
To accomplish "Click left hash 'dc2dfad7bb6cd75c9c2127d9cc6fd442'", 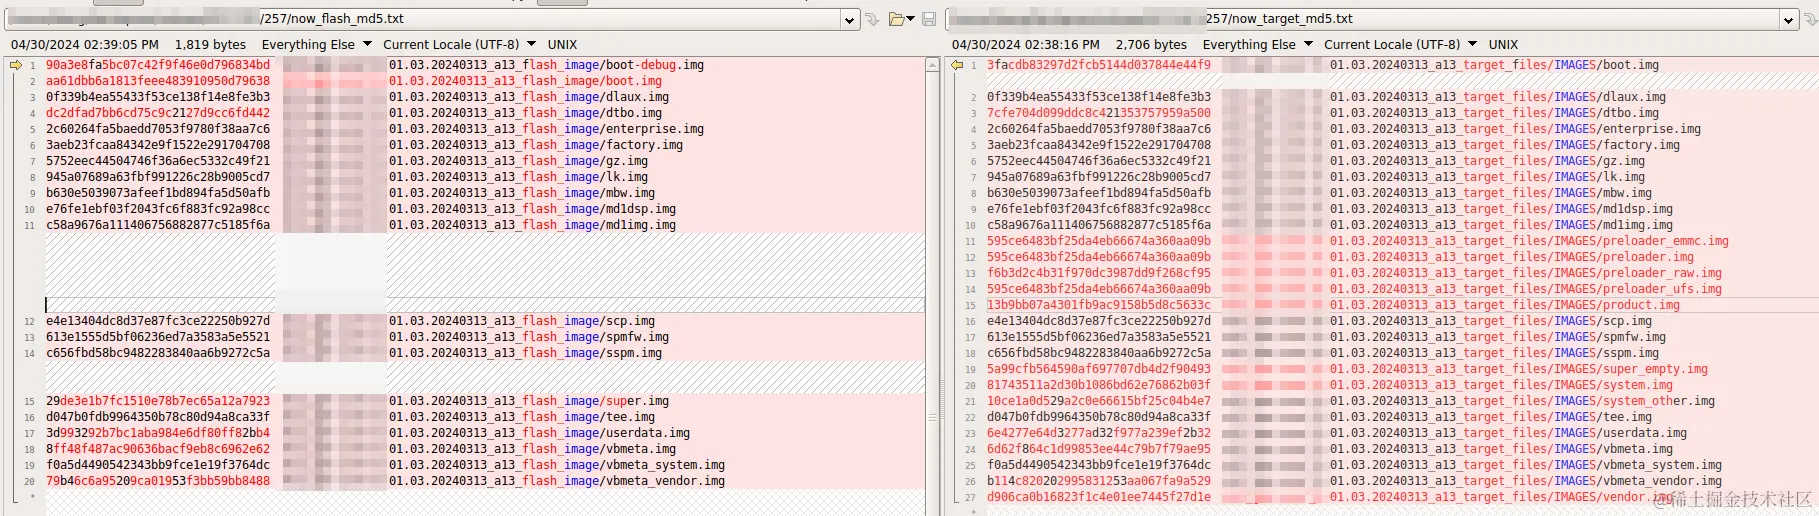I will [158, 113].
